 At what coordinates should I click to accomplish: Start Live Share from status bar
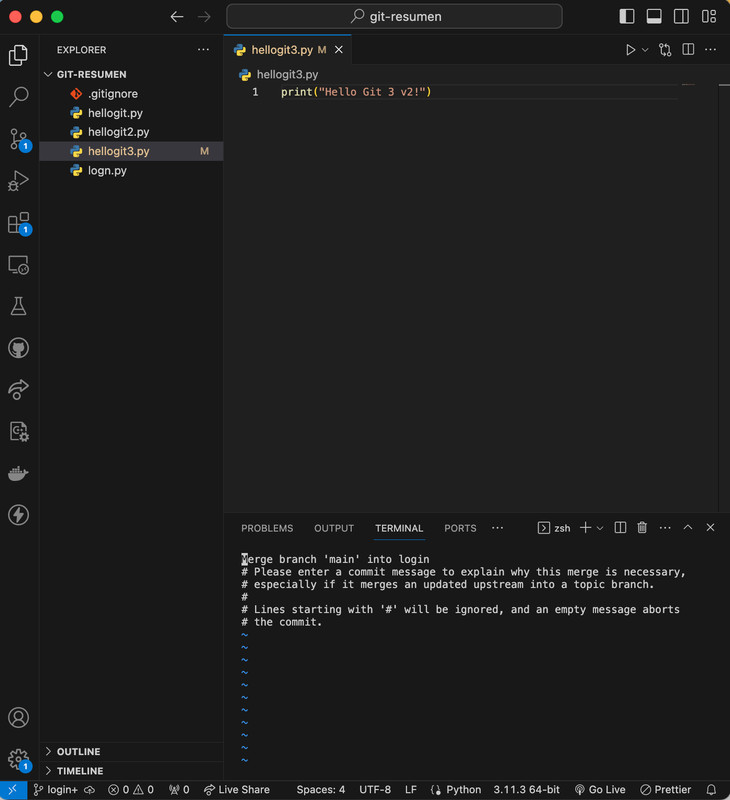point(237,790)
